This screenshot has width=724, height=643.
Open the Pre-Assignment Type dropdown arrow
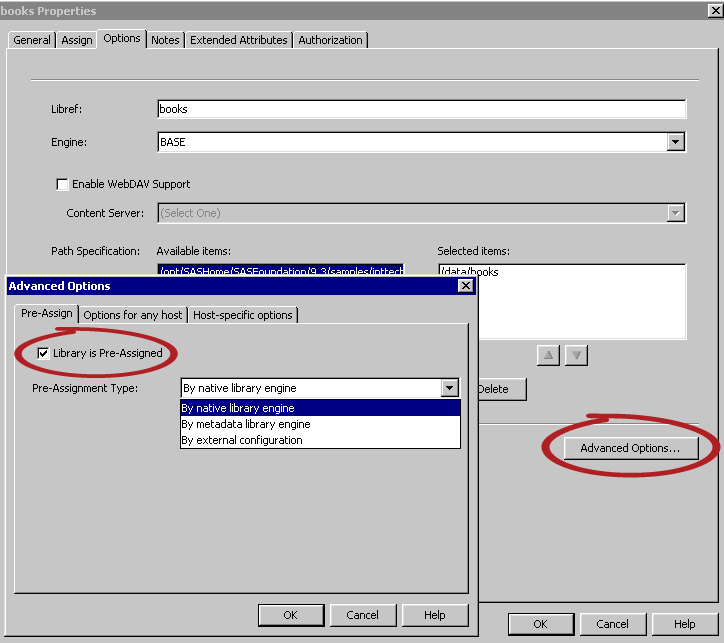(x=449, y=388)
